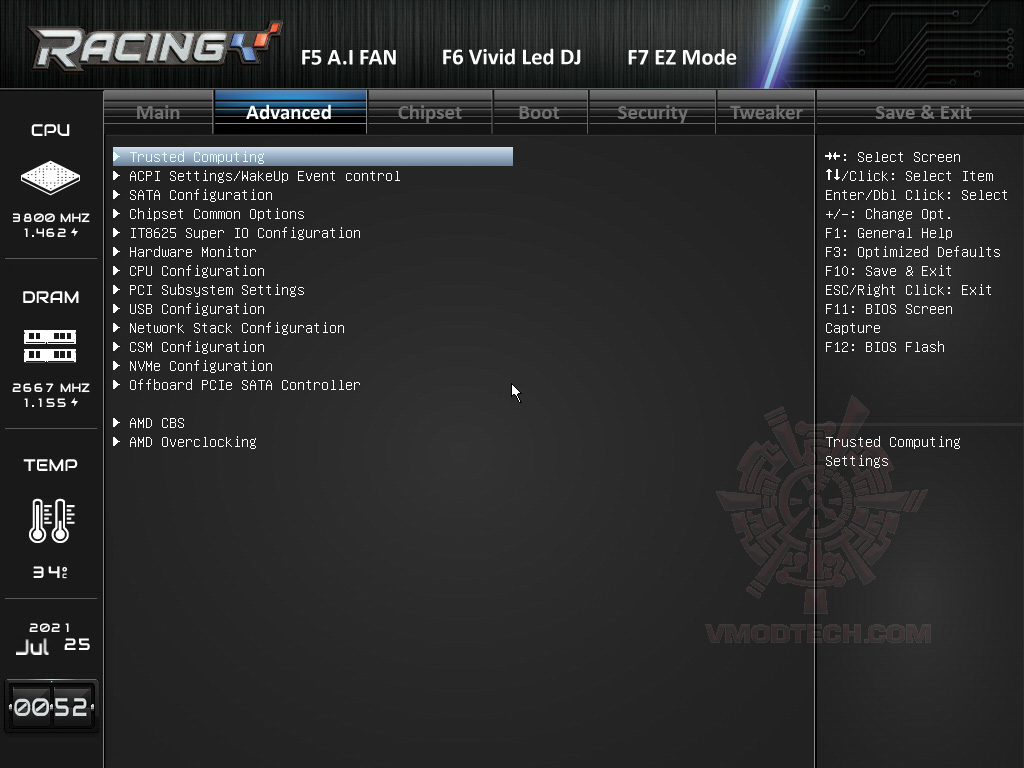Select IT8625 Super IO Configuration

(244, 233)
